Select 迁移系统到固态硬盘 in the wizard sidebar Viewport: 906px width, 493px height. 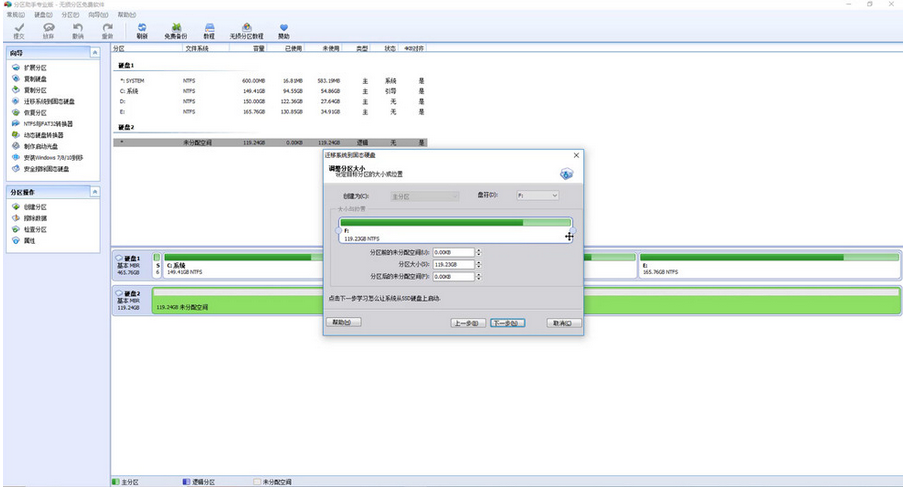(49, 102)
